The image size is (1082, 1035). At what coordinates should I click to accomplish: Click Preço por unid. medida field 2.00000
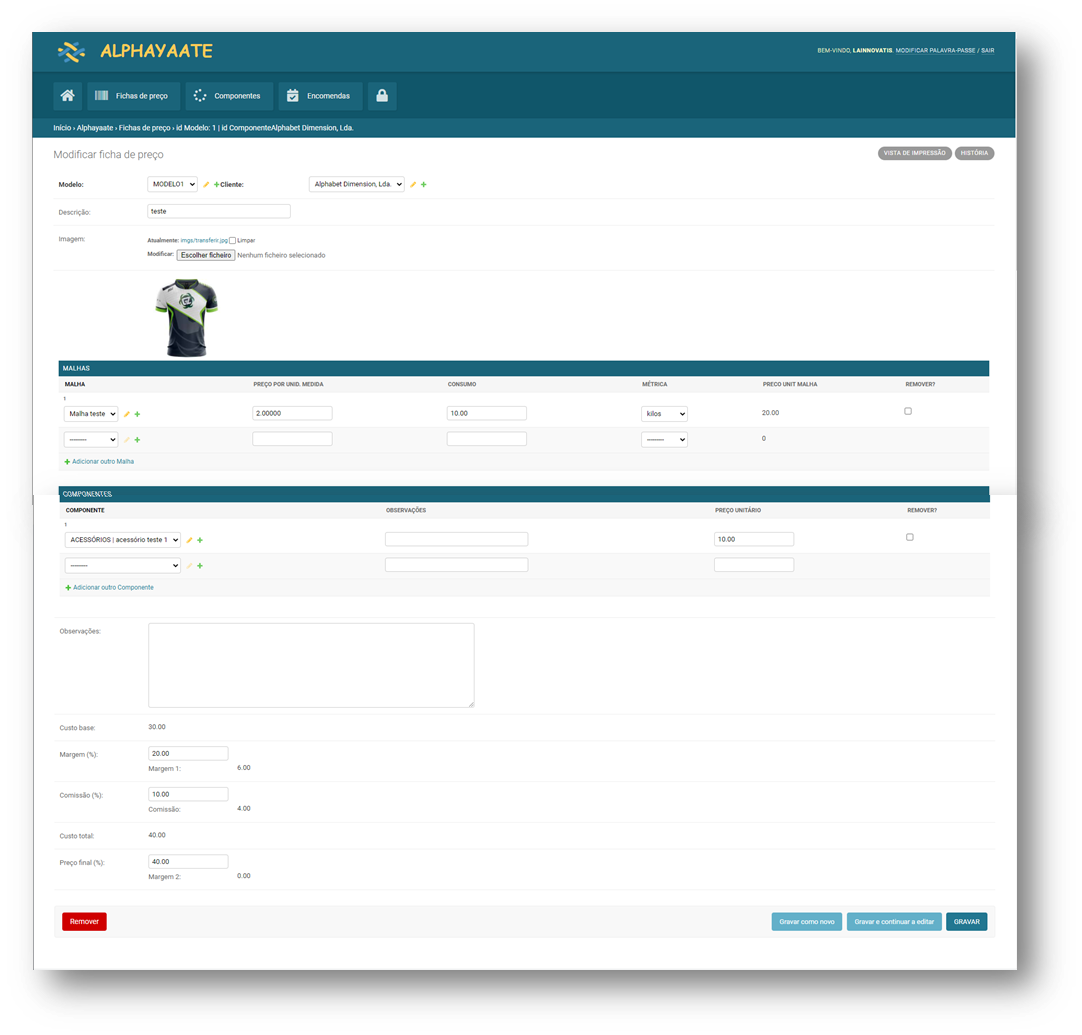click(x=293, y=413)
